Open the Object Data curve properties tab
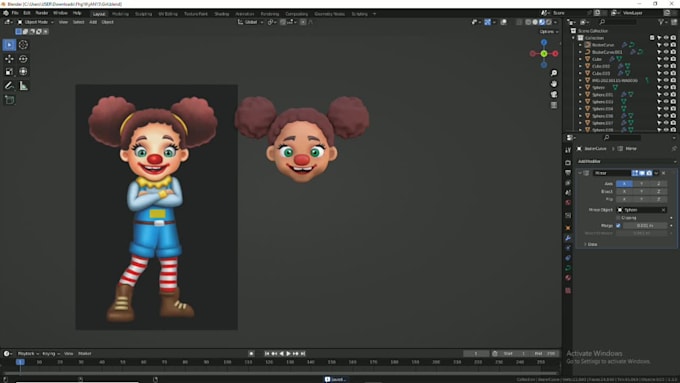Screen dimensions: 680x383 568,268
